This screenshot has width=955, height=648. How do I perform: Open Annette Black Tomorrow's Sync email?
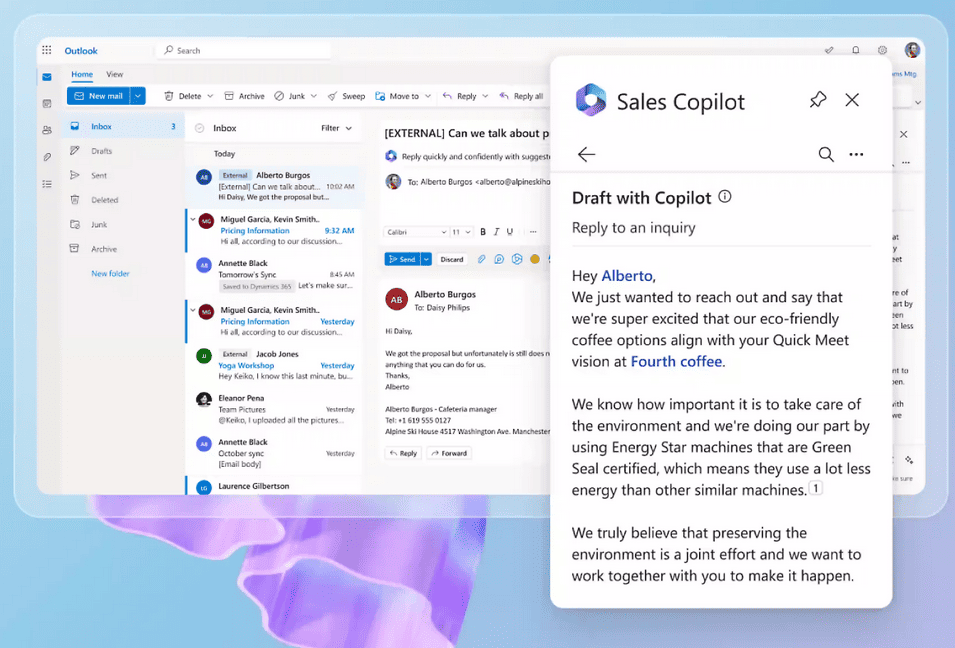(275, 275)
